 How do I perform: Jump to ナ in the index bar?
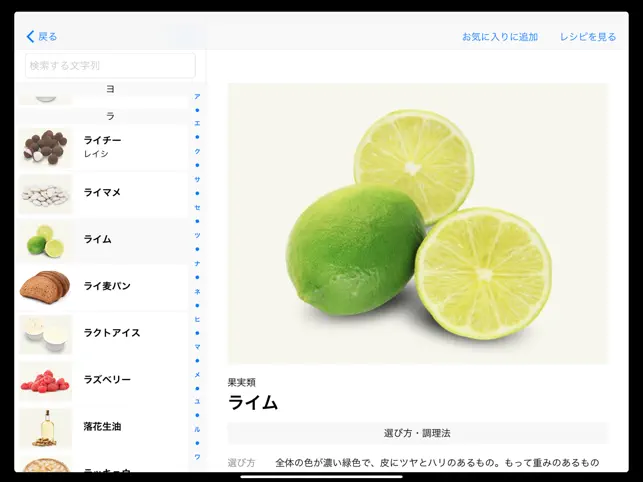197,263
